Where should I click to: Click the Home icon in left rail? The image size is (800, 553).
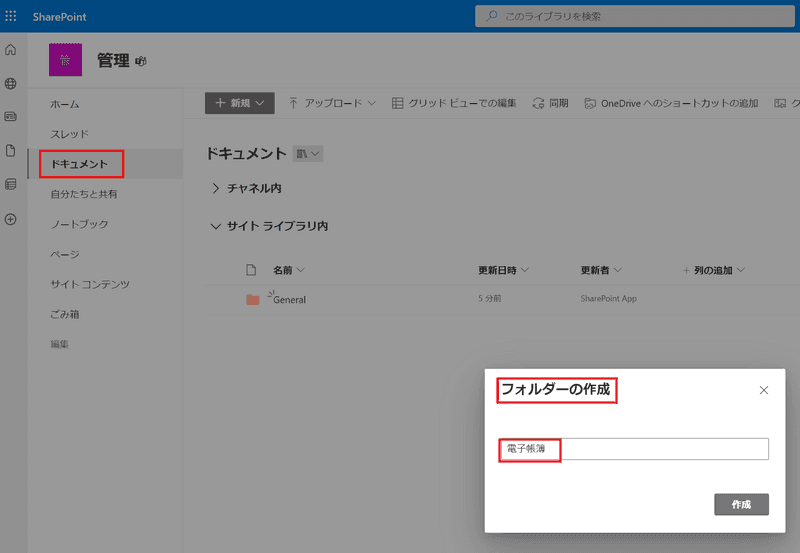coord(11,50)
